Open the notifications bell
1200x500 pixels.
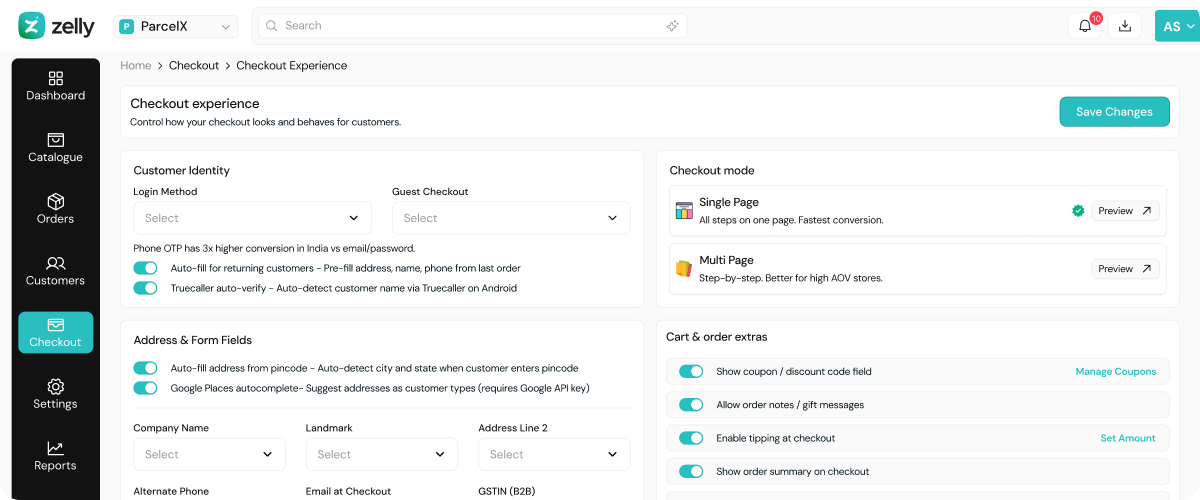click(x=1085, y=26)
